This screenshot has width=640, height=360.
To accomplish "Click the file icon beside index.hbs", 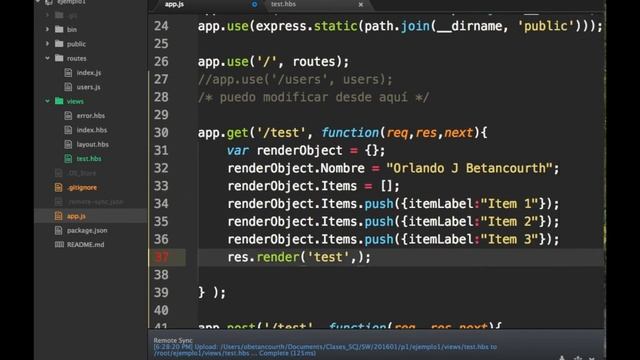I will click(x=68, y=130).
